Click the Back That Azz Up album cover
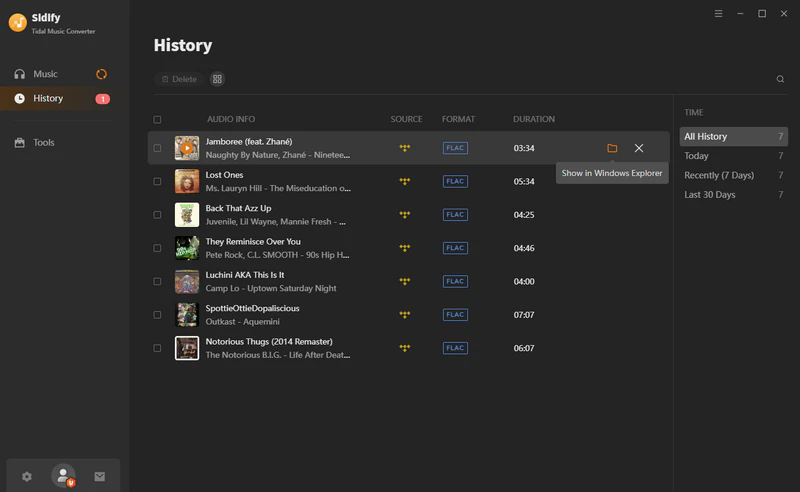Viewport: 800px width, 492px height. click(187, 215)
